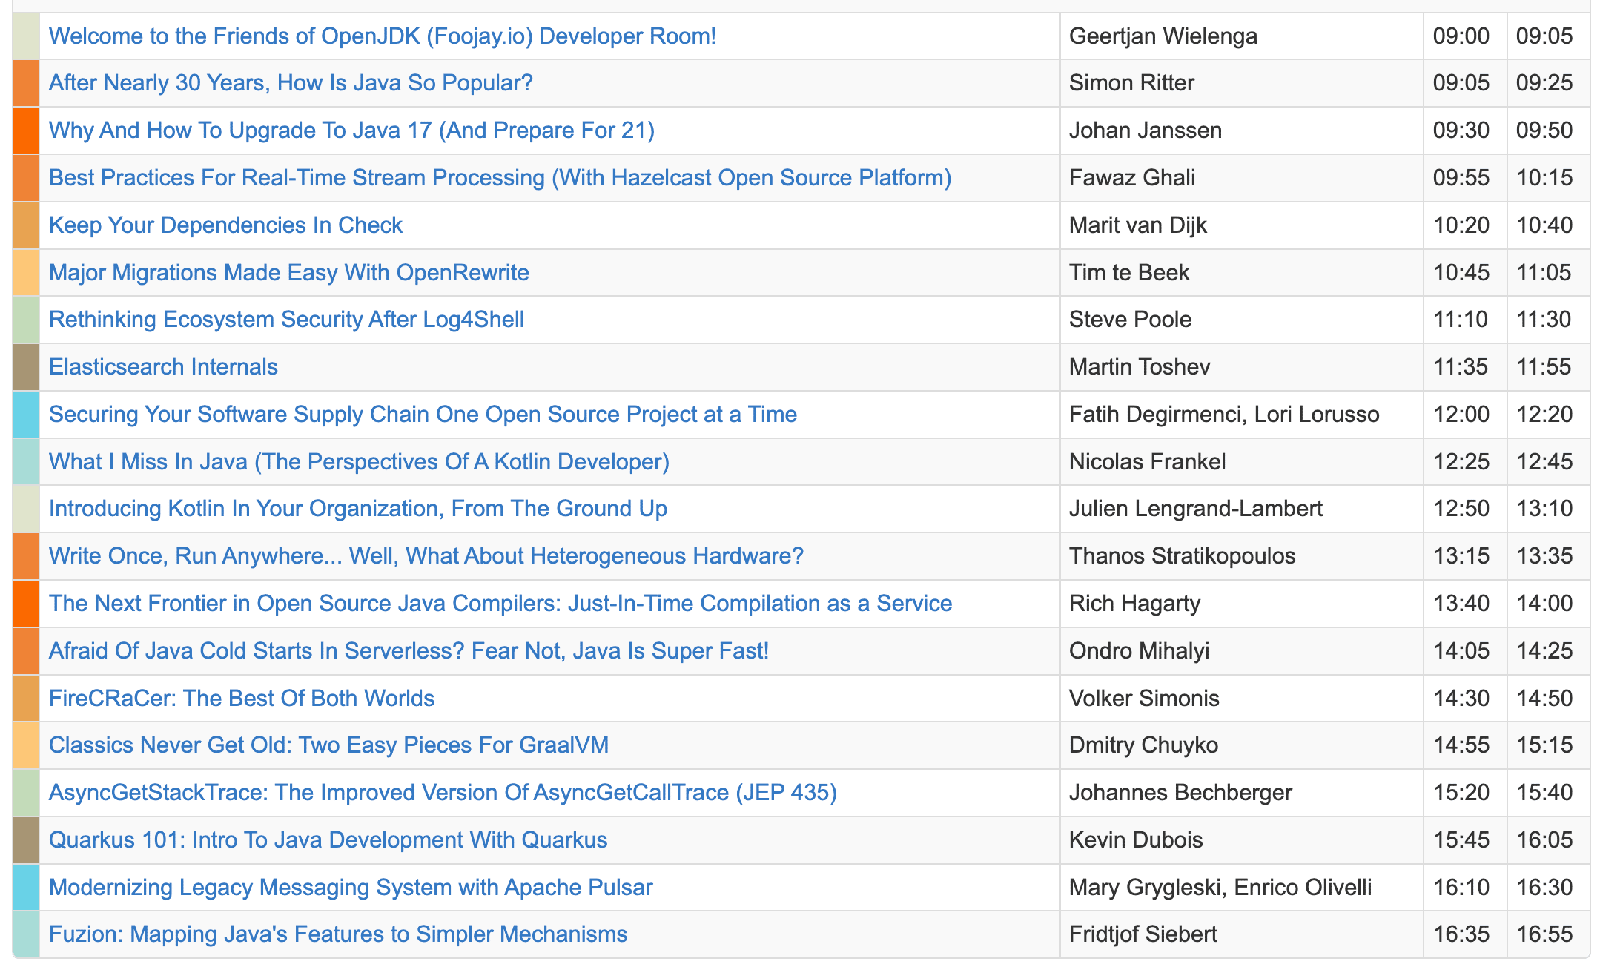The width and height of the screenshot is (1600, 970).
Task: Open The Next Frontier in Java Compilers talk
Action: (500, 604)
